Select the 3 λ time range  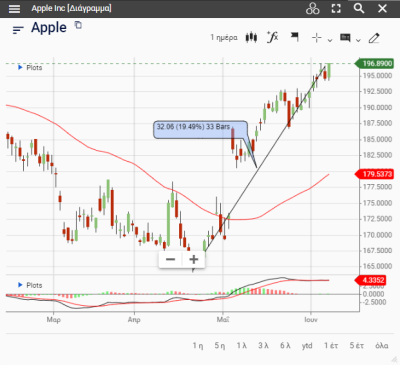coord(263,346)
